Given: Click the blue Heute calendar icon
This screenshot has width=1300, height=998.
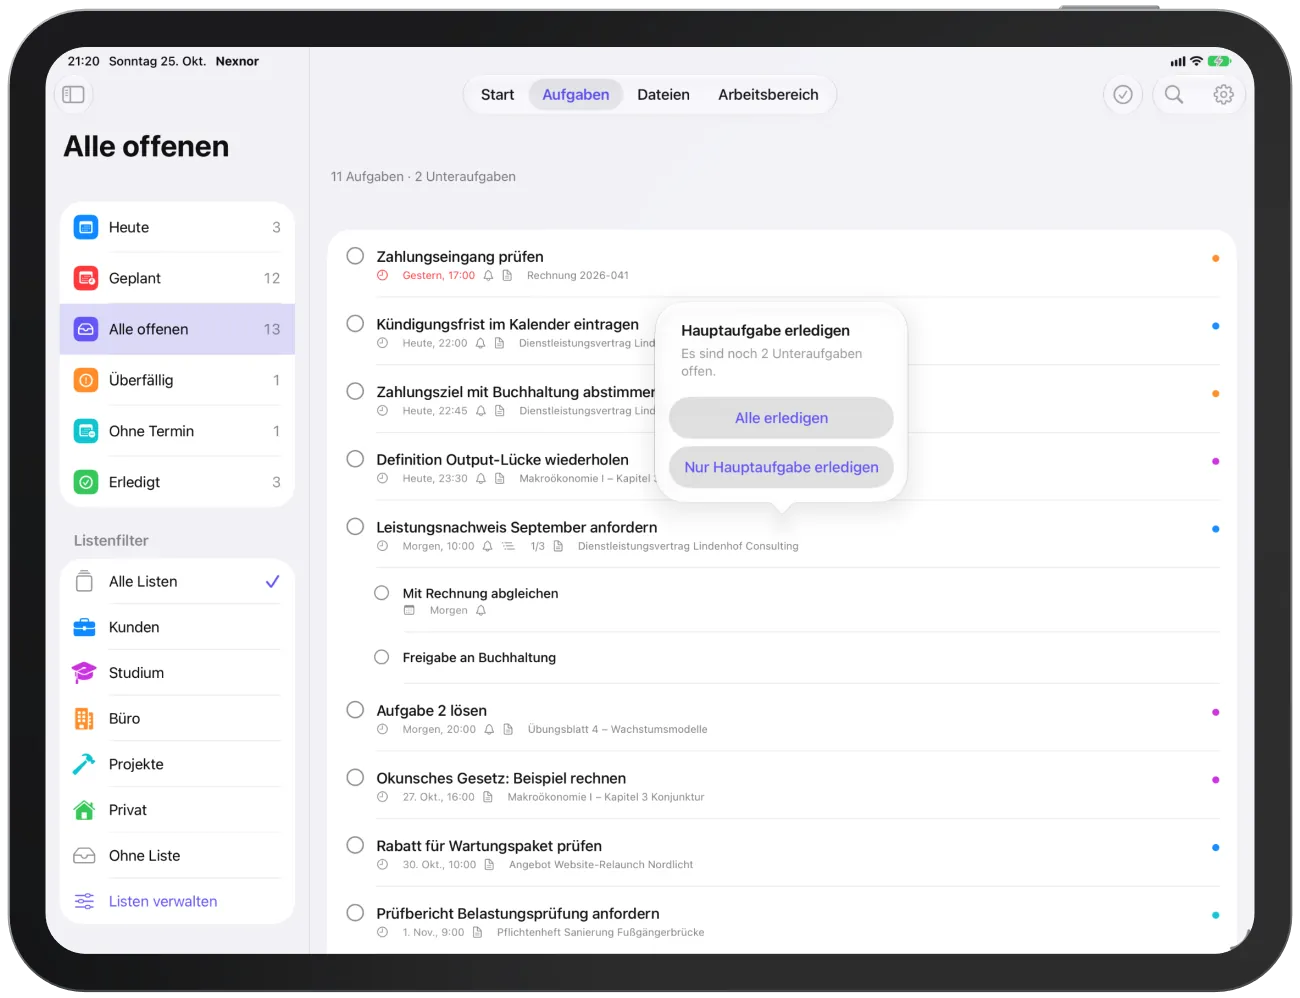Looking at the screenshot, I should (86, 227).
